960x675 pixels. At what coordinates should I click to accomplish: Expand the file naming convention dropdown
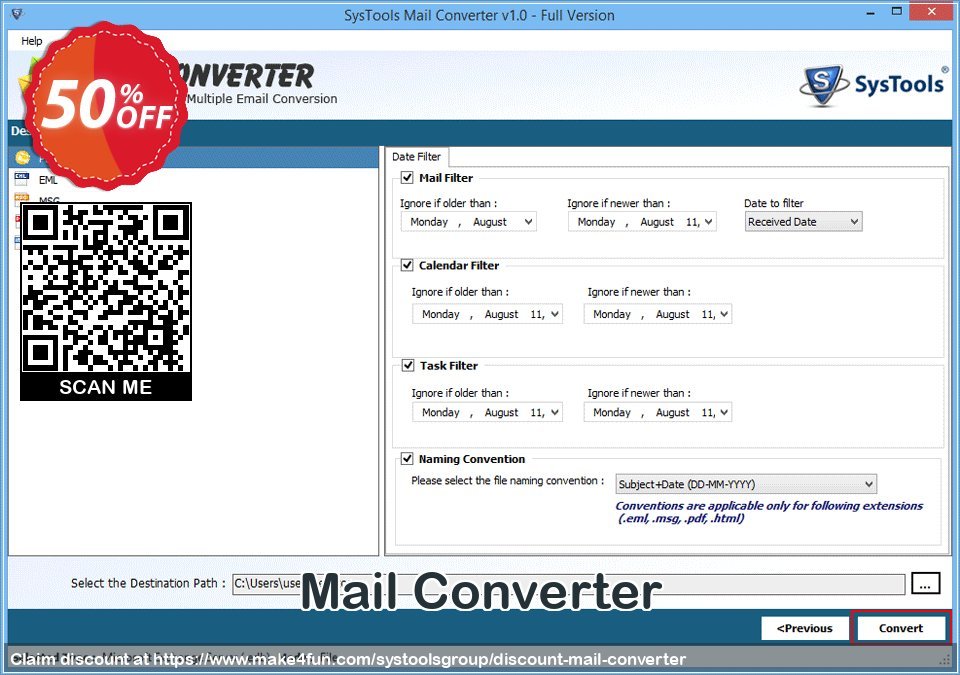(746, 484)
